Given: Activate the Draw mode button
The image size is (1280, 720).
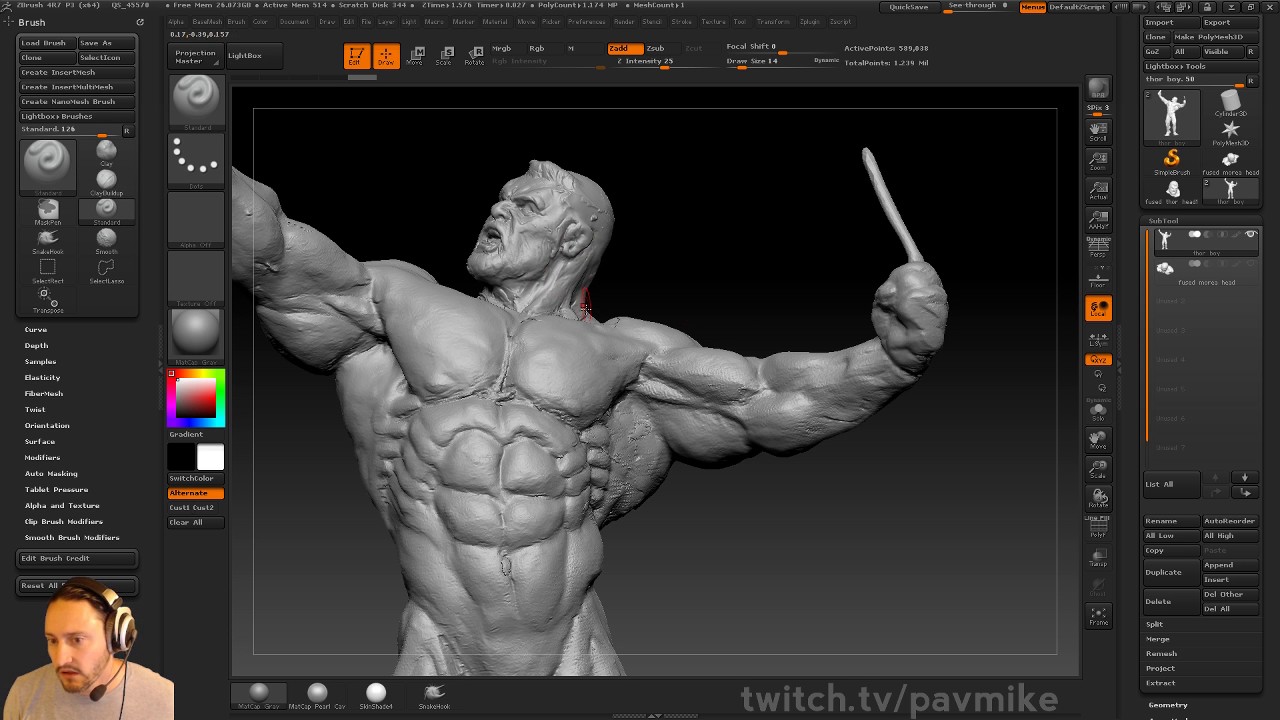Looking at the screenshot, I should [x=386, y=56].
